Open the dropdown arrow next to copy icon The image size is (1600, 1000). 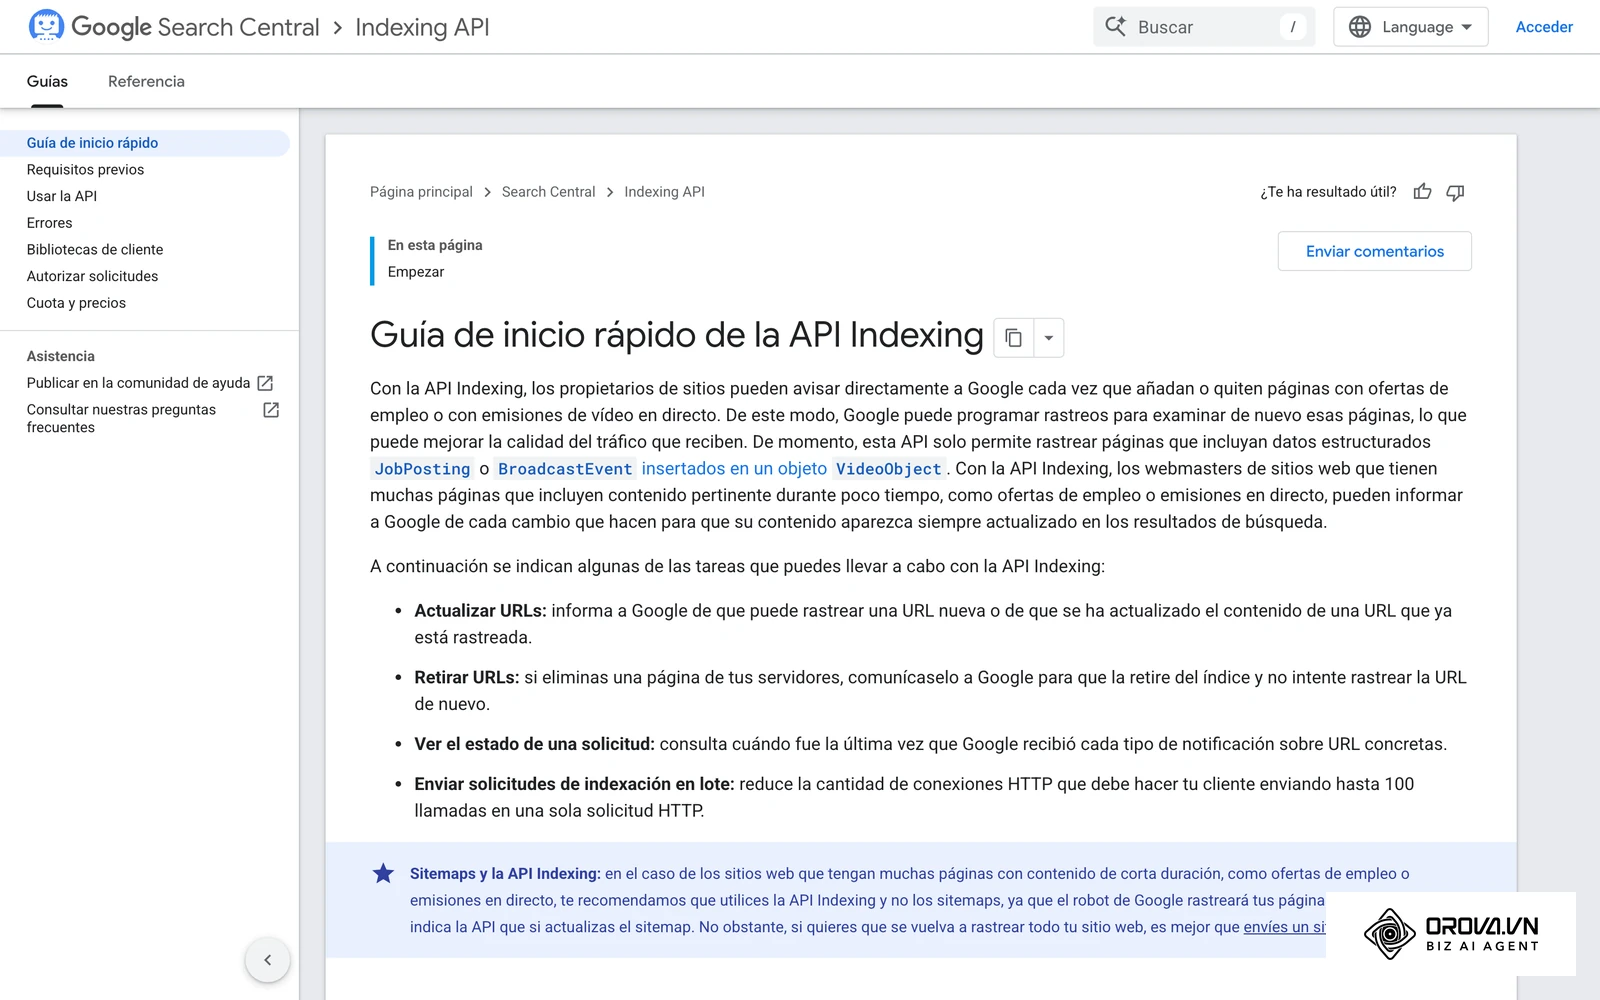[x=1048, y=338]
